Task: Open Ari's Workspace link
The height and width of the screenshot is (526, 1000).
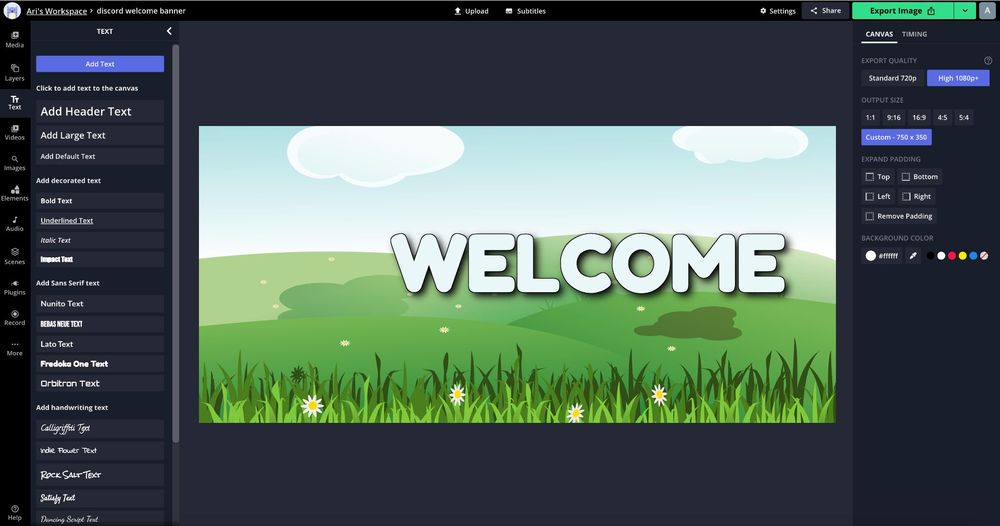Action: pos(55,11)
